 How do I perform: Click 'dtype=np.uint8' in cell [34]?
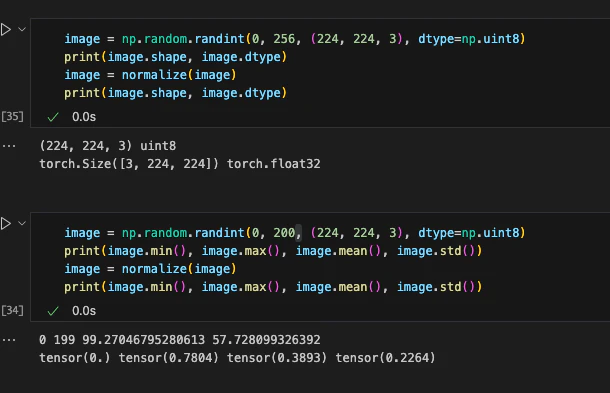point(469,233)
